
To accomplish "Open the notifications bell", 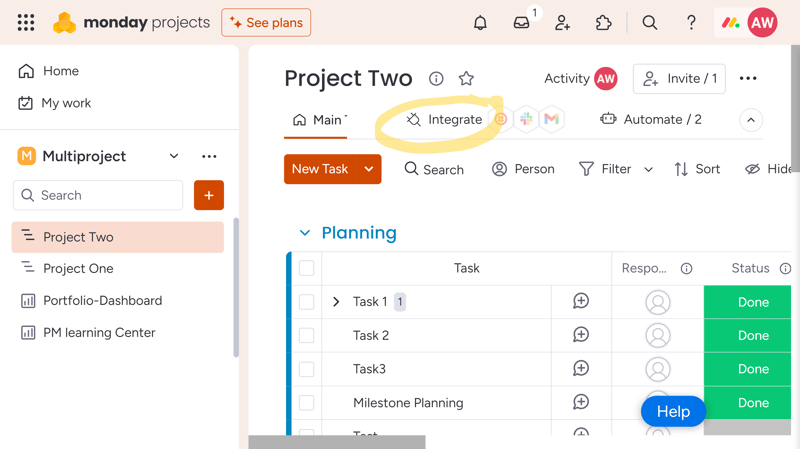I will (x=480, y=22).
